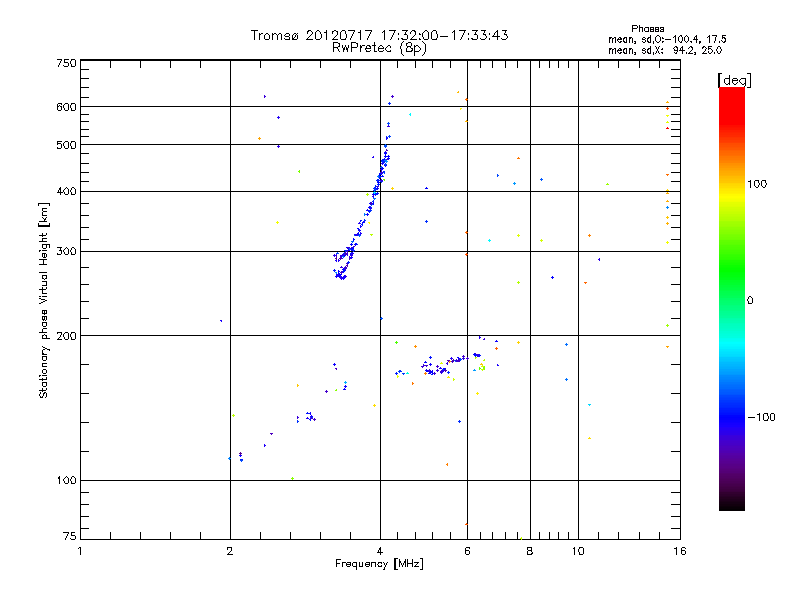This screenshot has width=800, height=600.
Task: Click the "Phases" heading text
Action: 647,29
